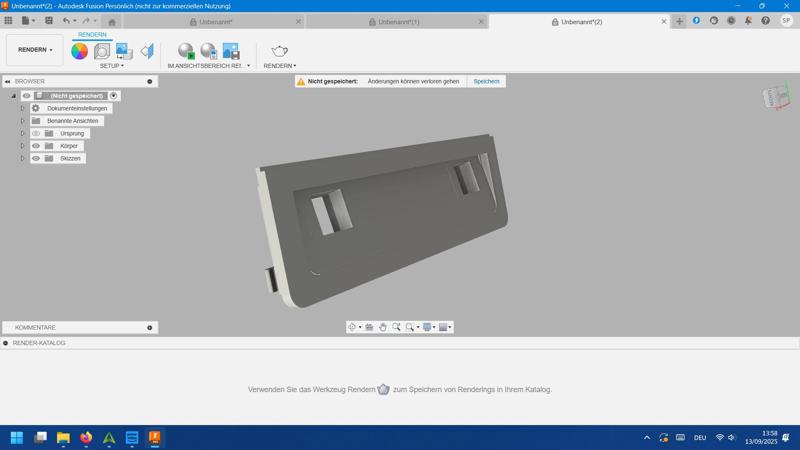Open the Im Ansichtsbereich Rendern dropdown
Screen dimensions: 800x450
pos(209,66)
